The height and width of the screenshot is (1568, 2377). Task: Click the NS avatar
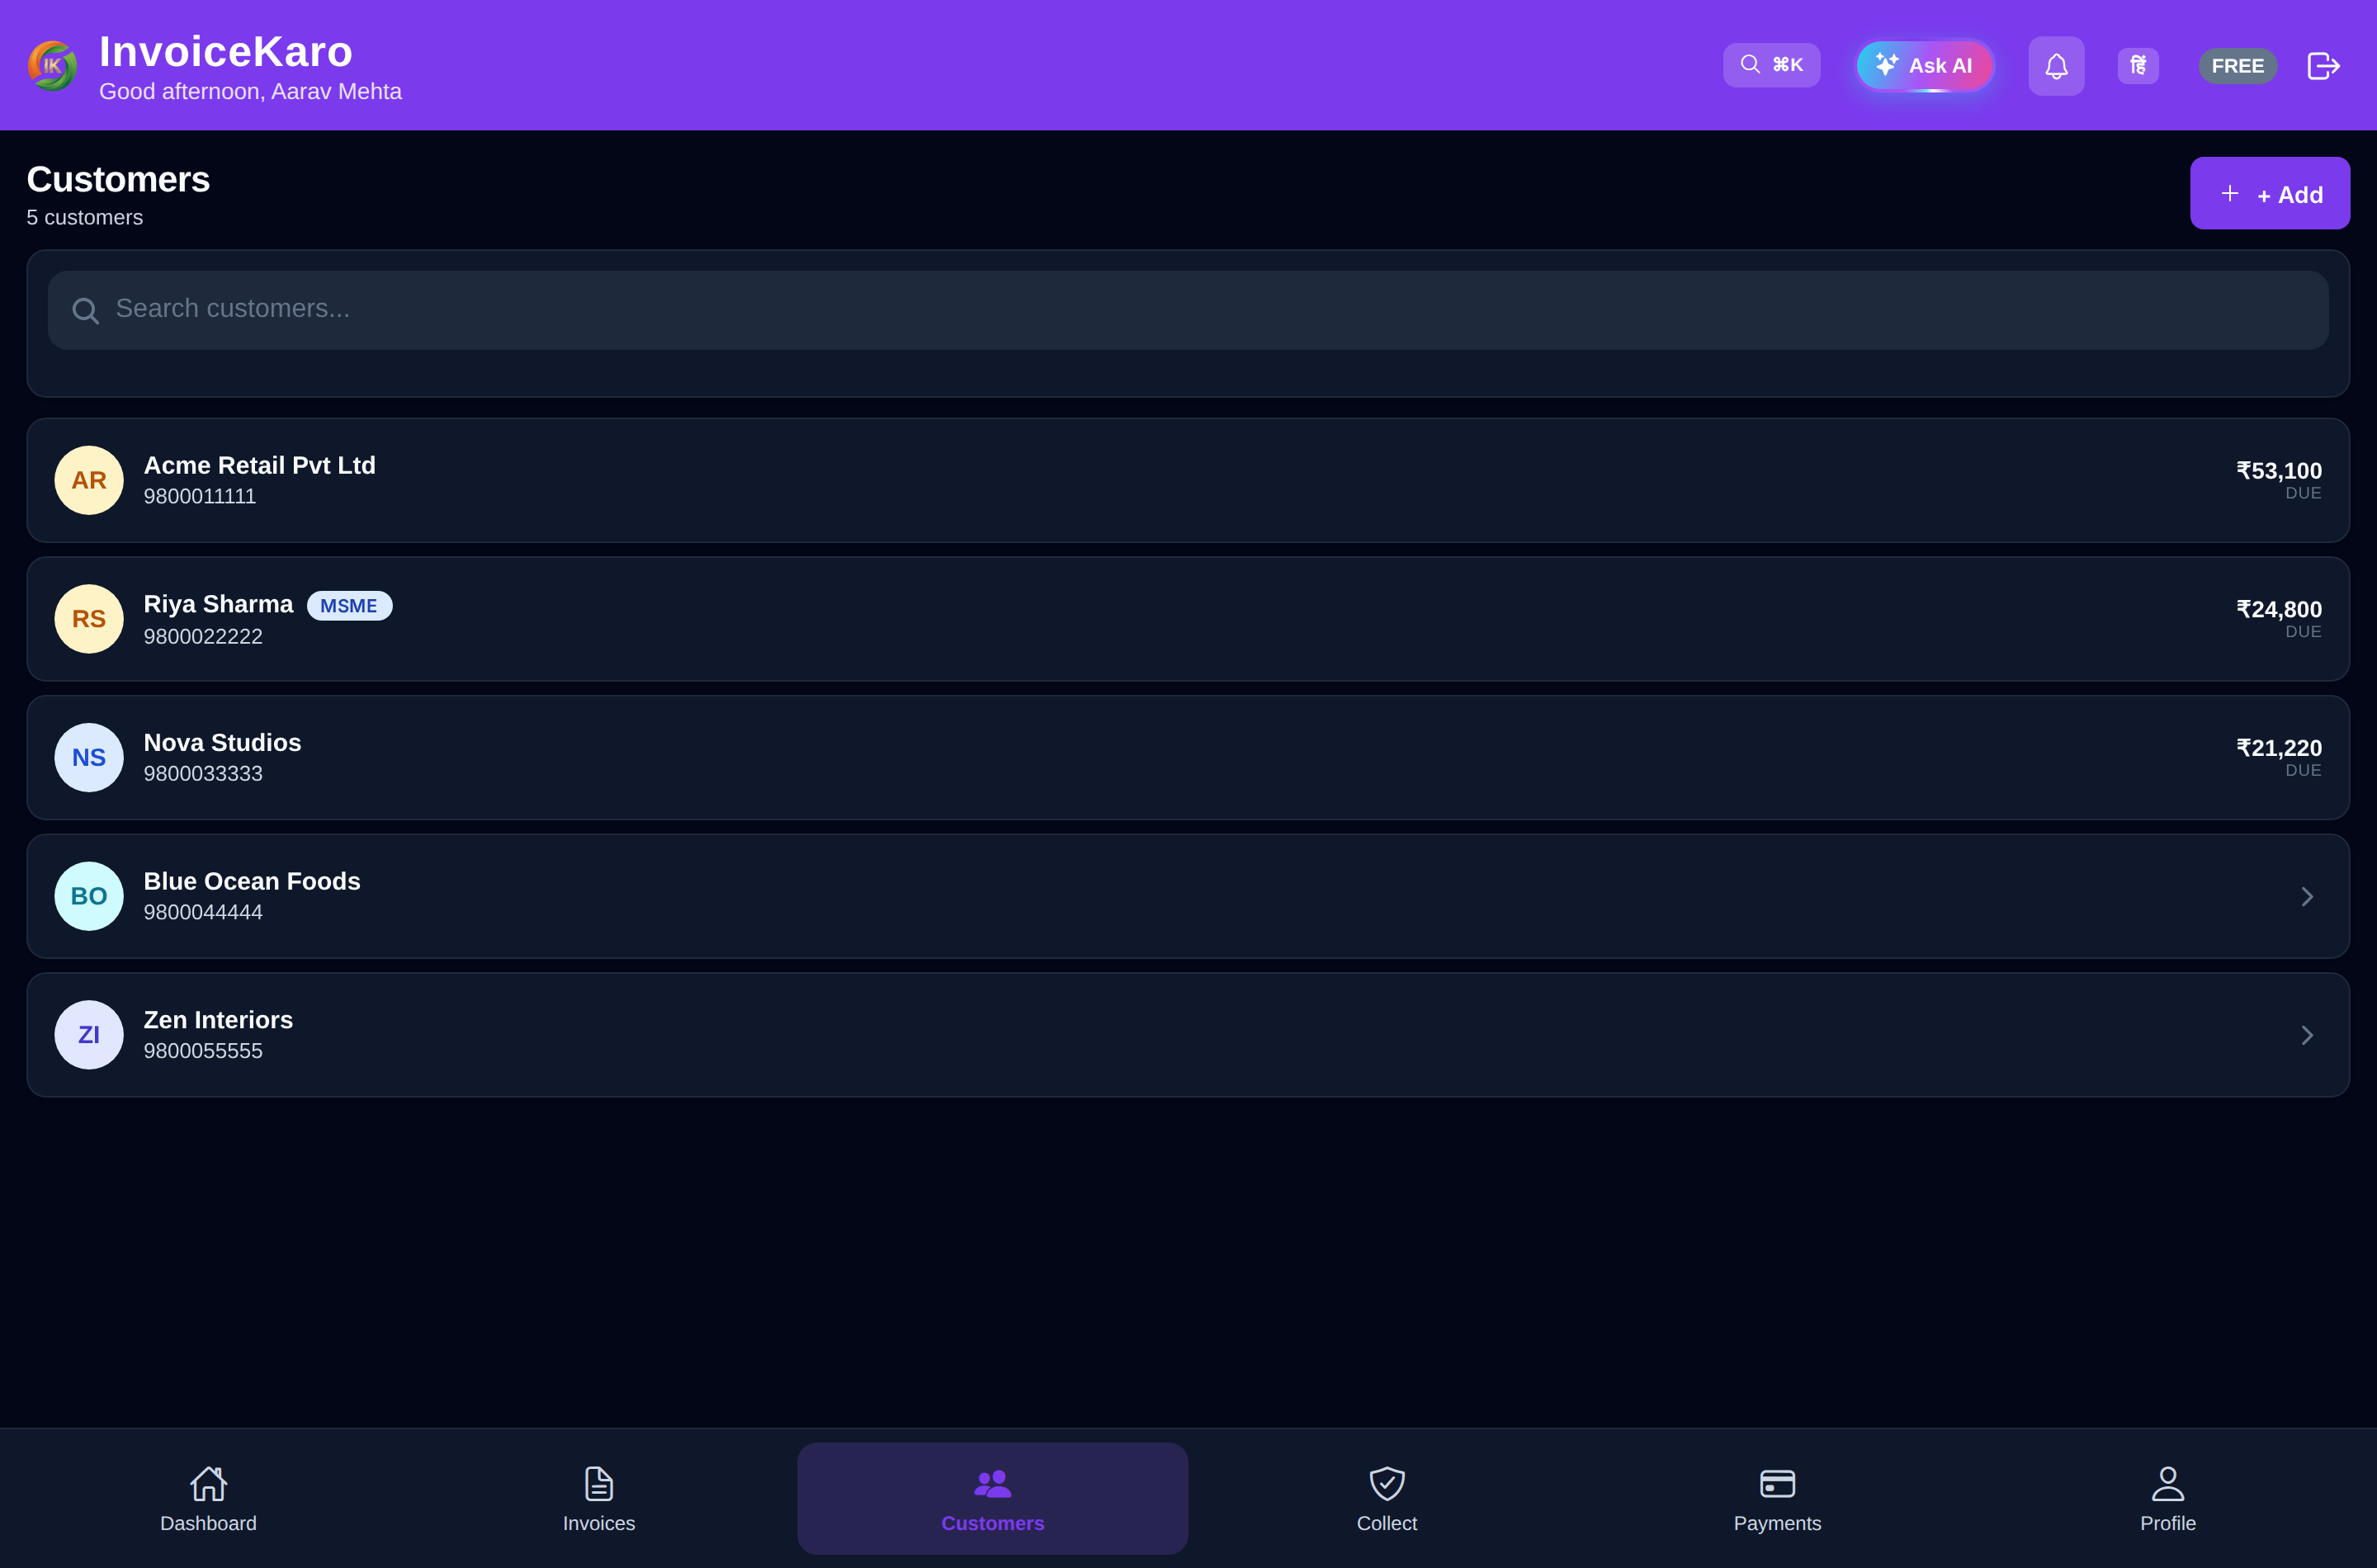click(x=89, y=758)
